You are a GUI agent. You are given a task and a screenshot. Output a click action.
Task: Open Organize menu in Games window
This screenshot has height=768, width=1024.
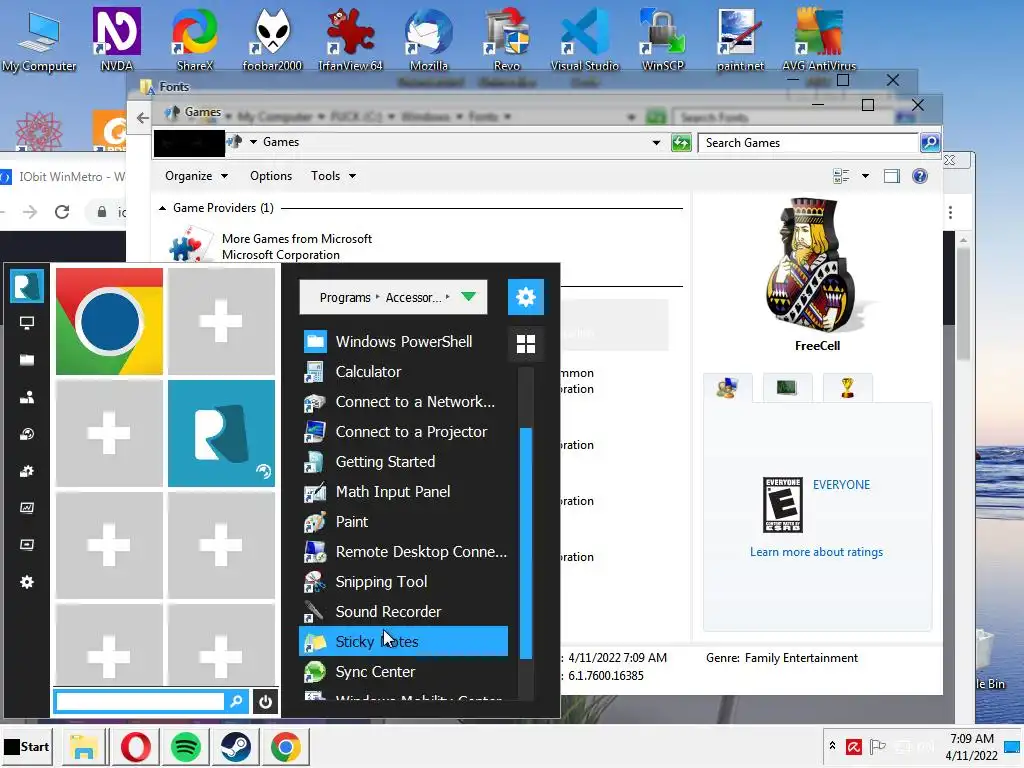[x=196, y=176]
